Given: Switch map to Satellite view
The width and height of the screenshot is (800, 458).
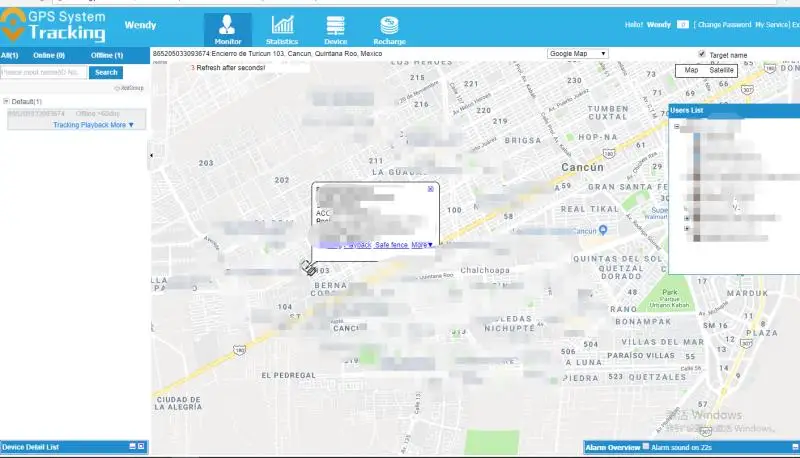Looking at the screenshot, I should click(721, 70).
